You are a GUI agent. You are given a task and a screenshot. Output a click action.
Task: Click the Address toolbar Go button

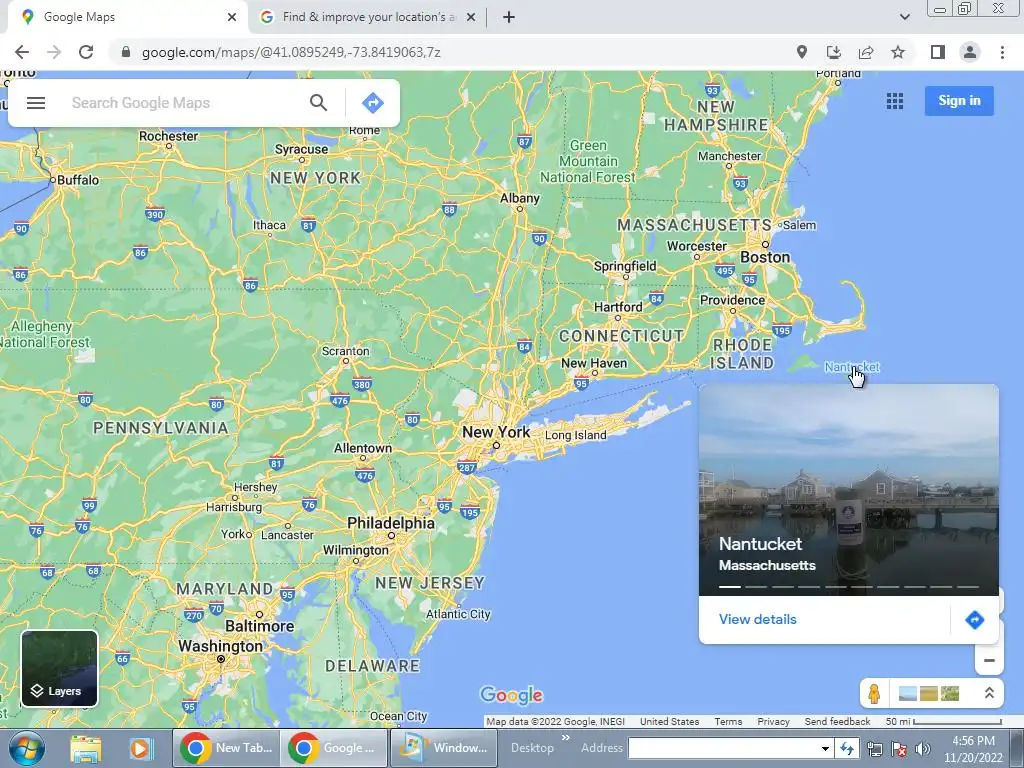847,748
